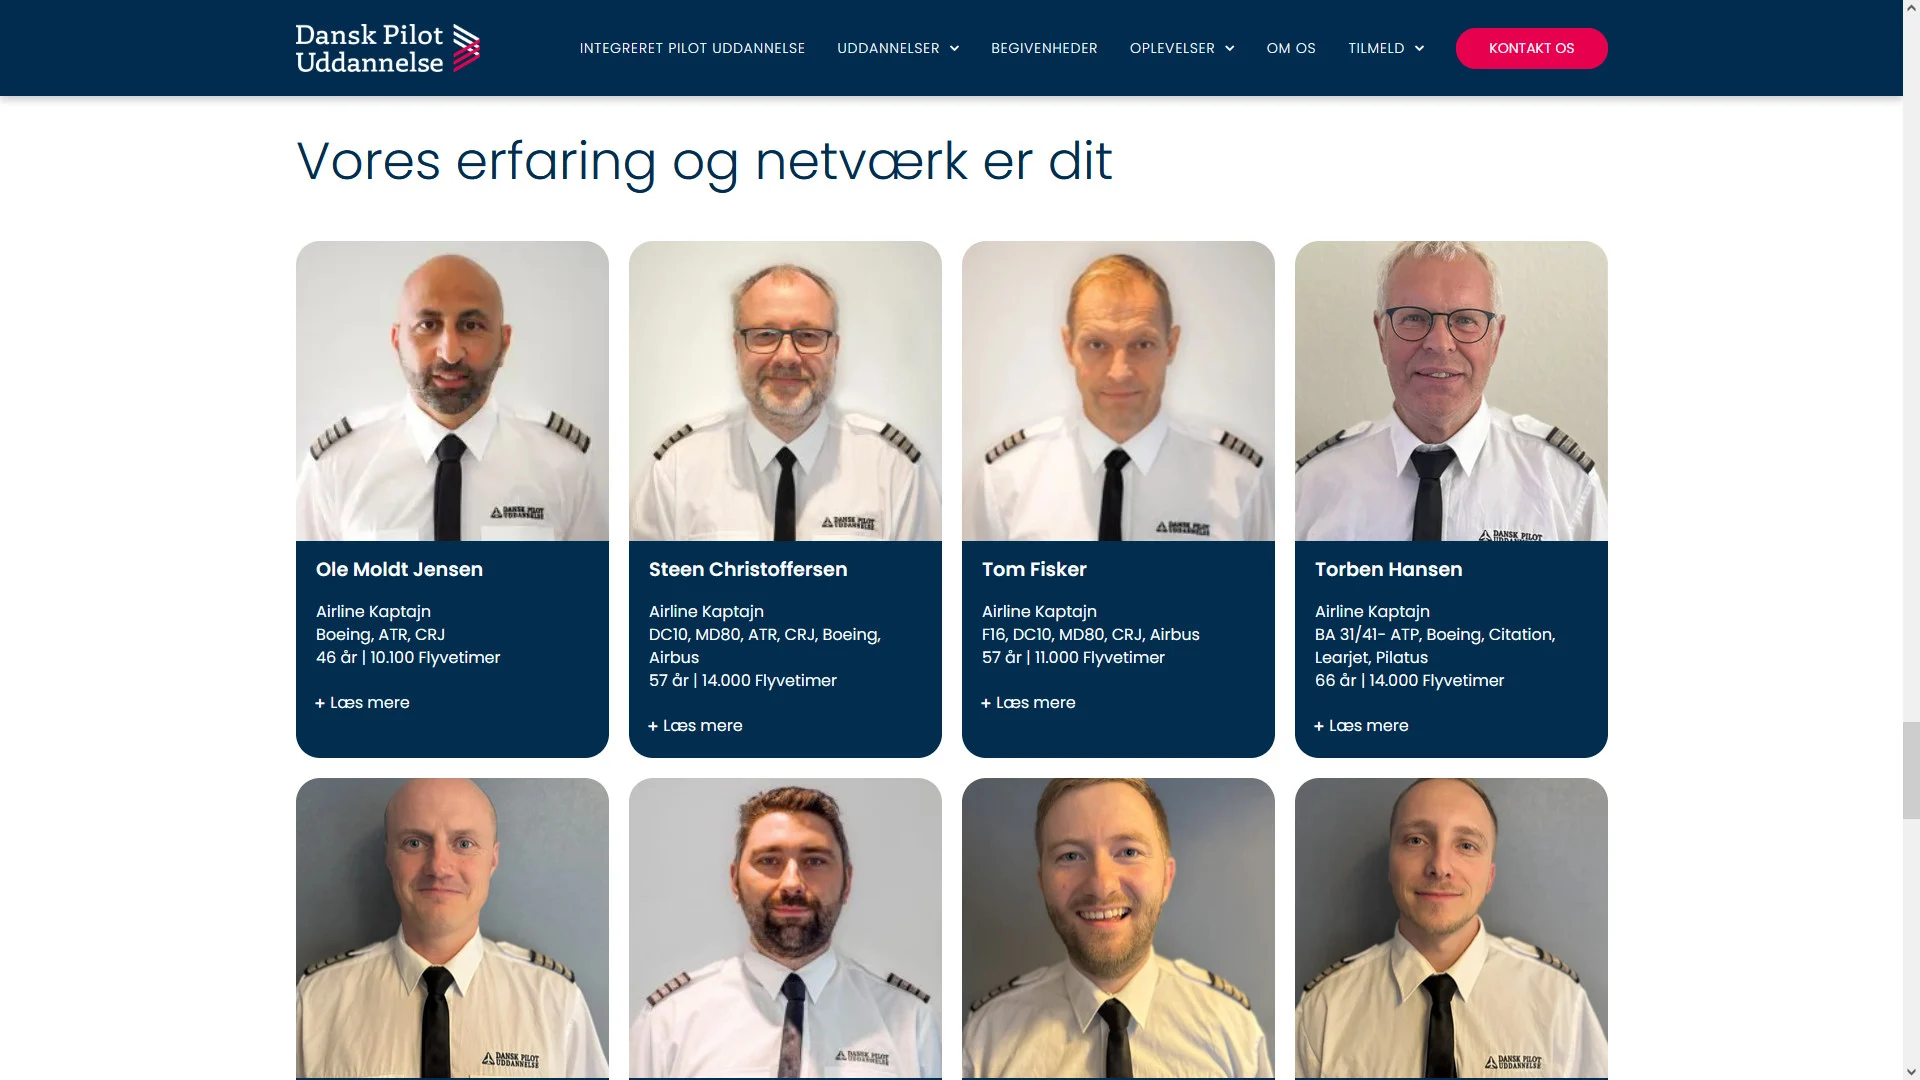Click the Kontakt Os button

1531,48
